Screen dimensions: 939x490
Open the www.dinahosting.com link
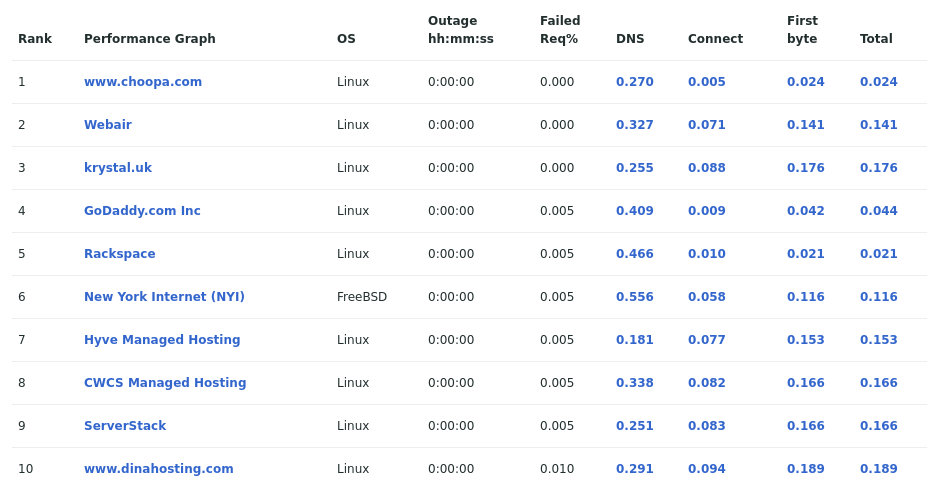[159, 469]
